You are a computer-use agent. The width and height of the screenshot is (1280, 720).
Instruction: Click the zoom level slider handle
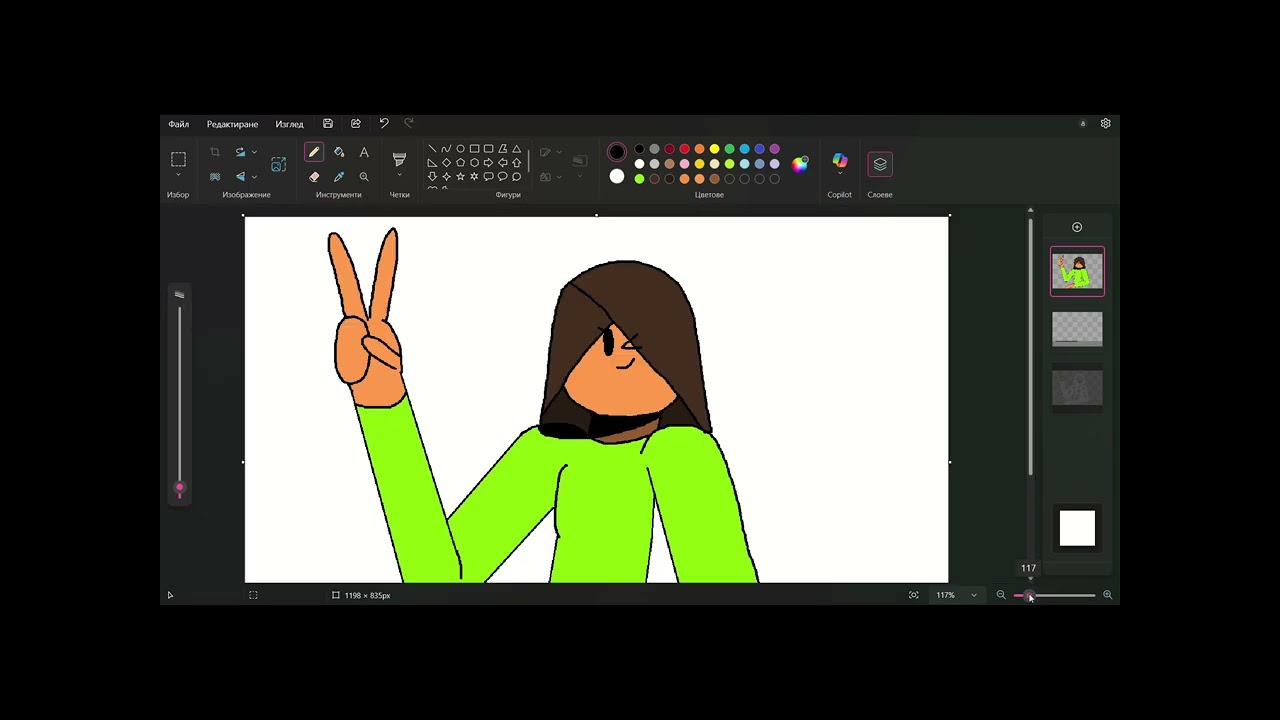[1029, 595]
